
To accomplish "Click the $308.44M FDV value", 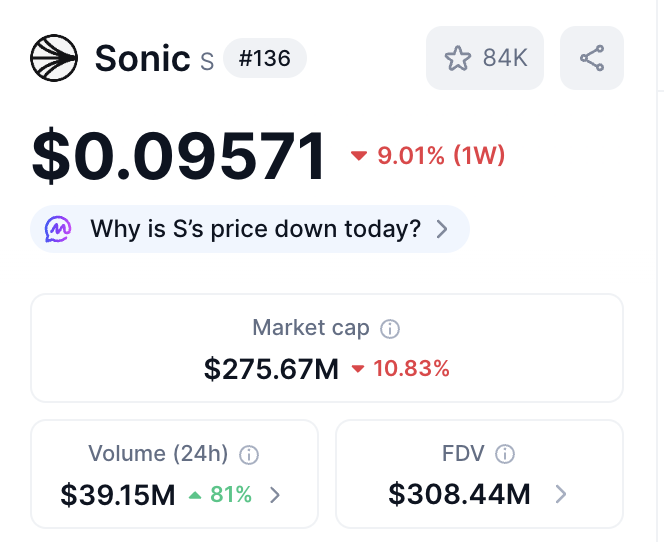I will [460, 494].
